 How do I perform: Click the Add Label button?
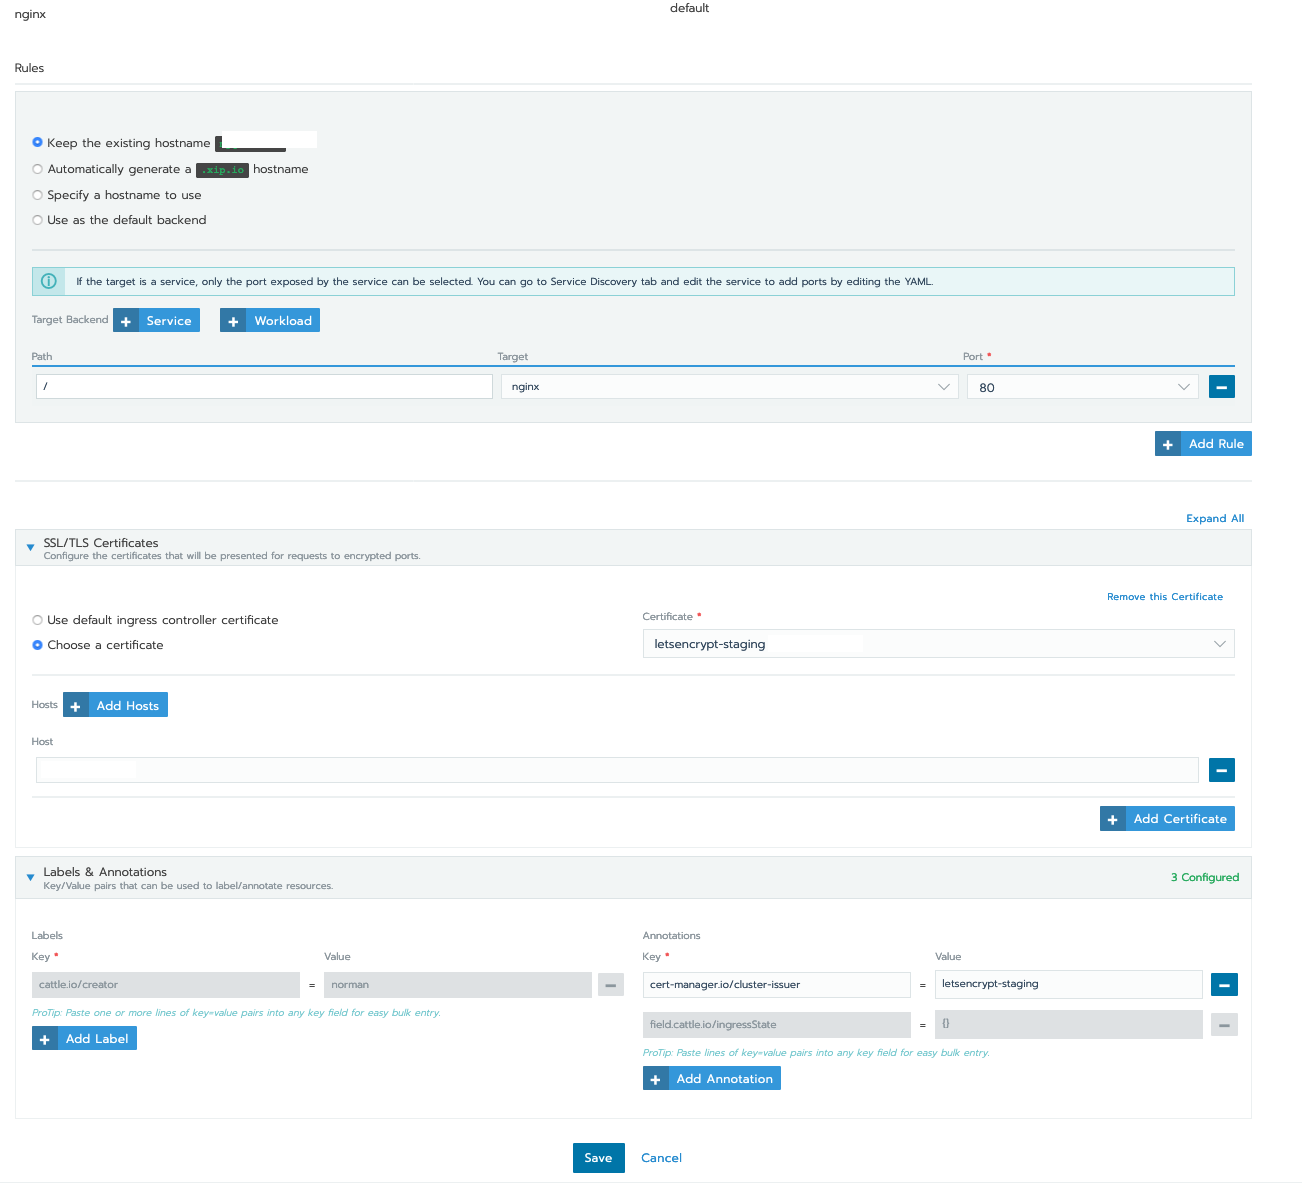(x=84, y=1039)
